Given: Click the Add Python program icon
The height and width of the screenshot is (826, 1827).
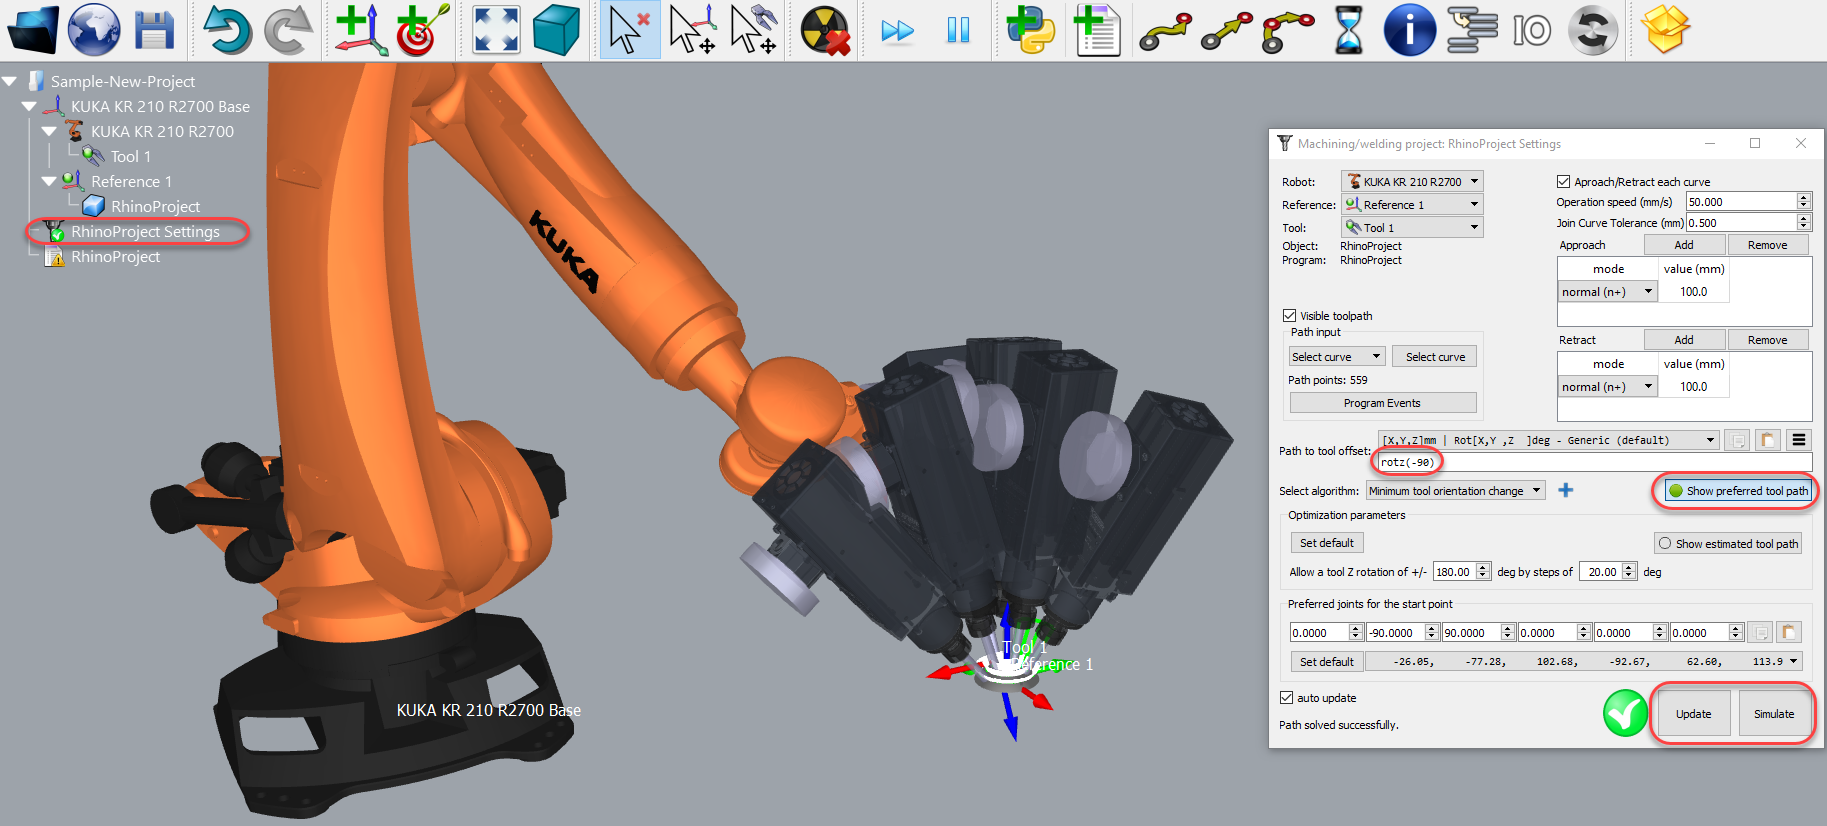Looking at the screenshot, I should (x=1030, y=30).
